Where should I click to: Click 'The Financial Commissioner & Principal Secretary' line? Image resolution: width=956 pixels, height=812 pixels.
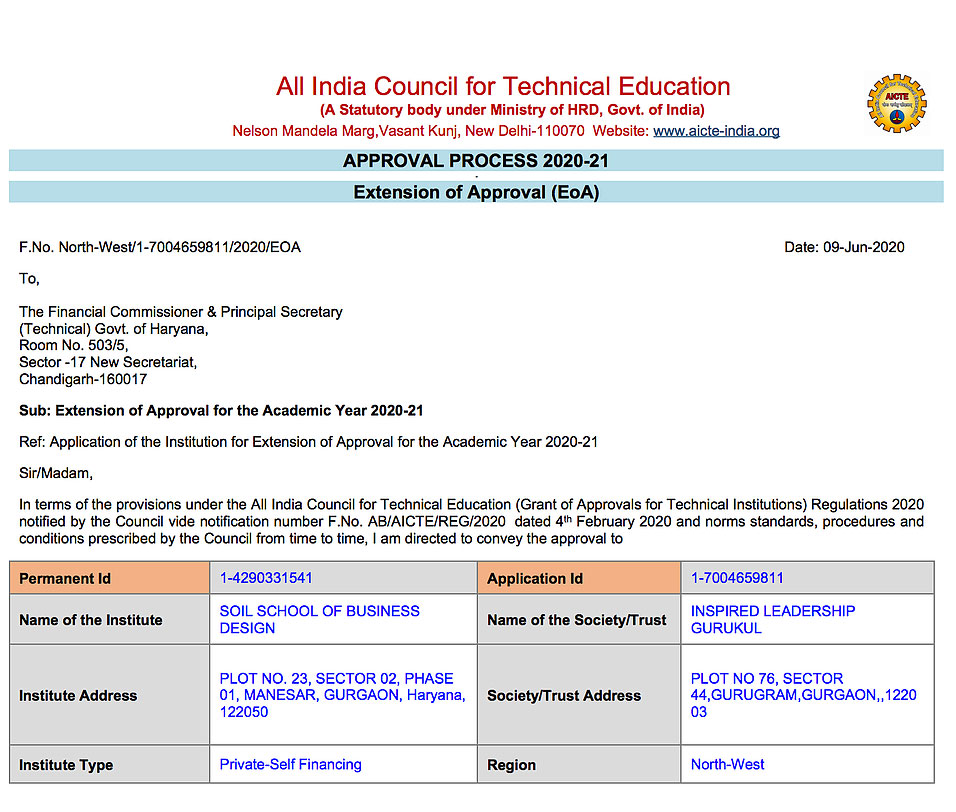click(x=180, y=312)
